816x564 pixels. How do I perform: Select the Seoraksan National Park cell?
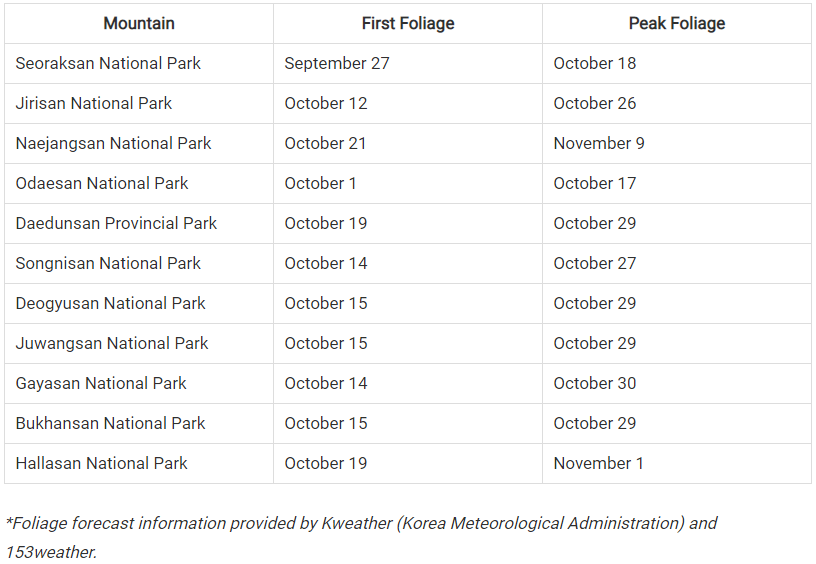pos(108,63)
